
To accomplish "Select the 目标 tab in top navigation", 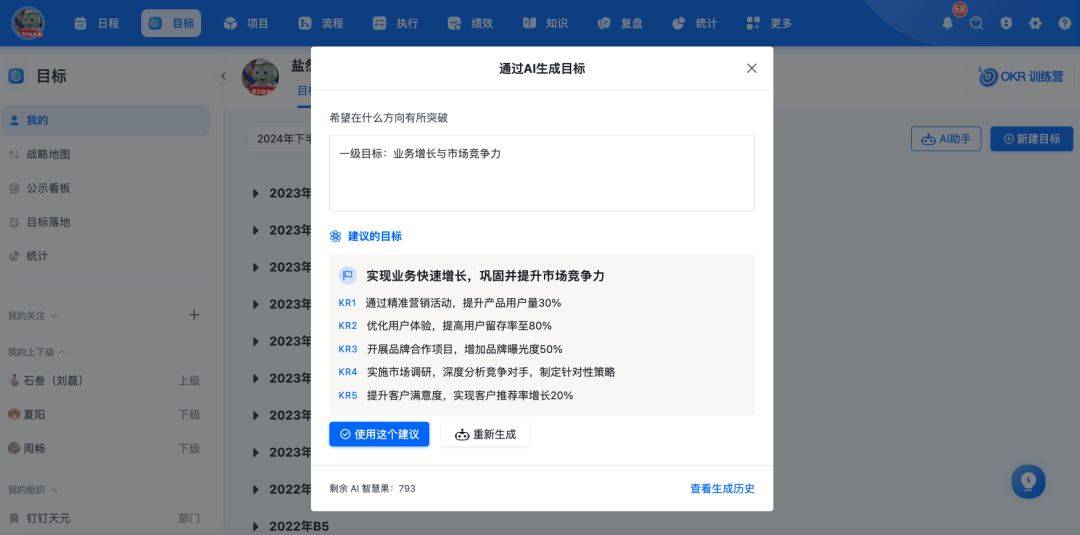I will pyautogui.click(x=172, y=23).
